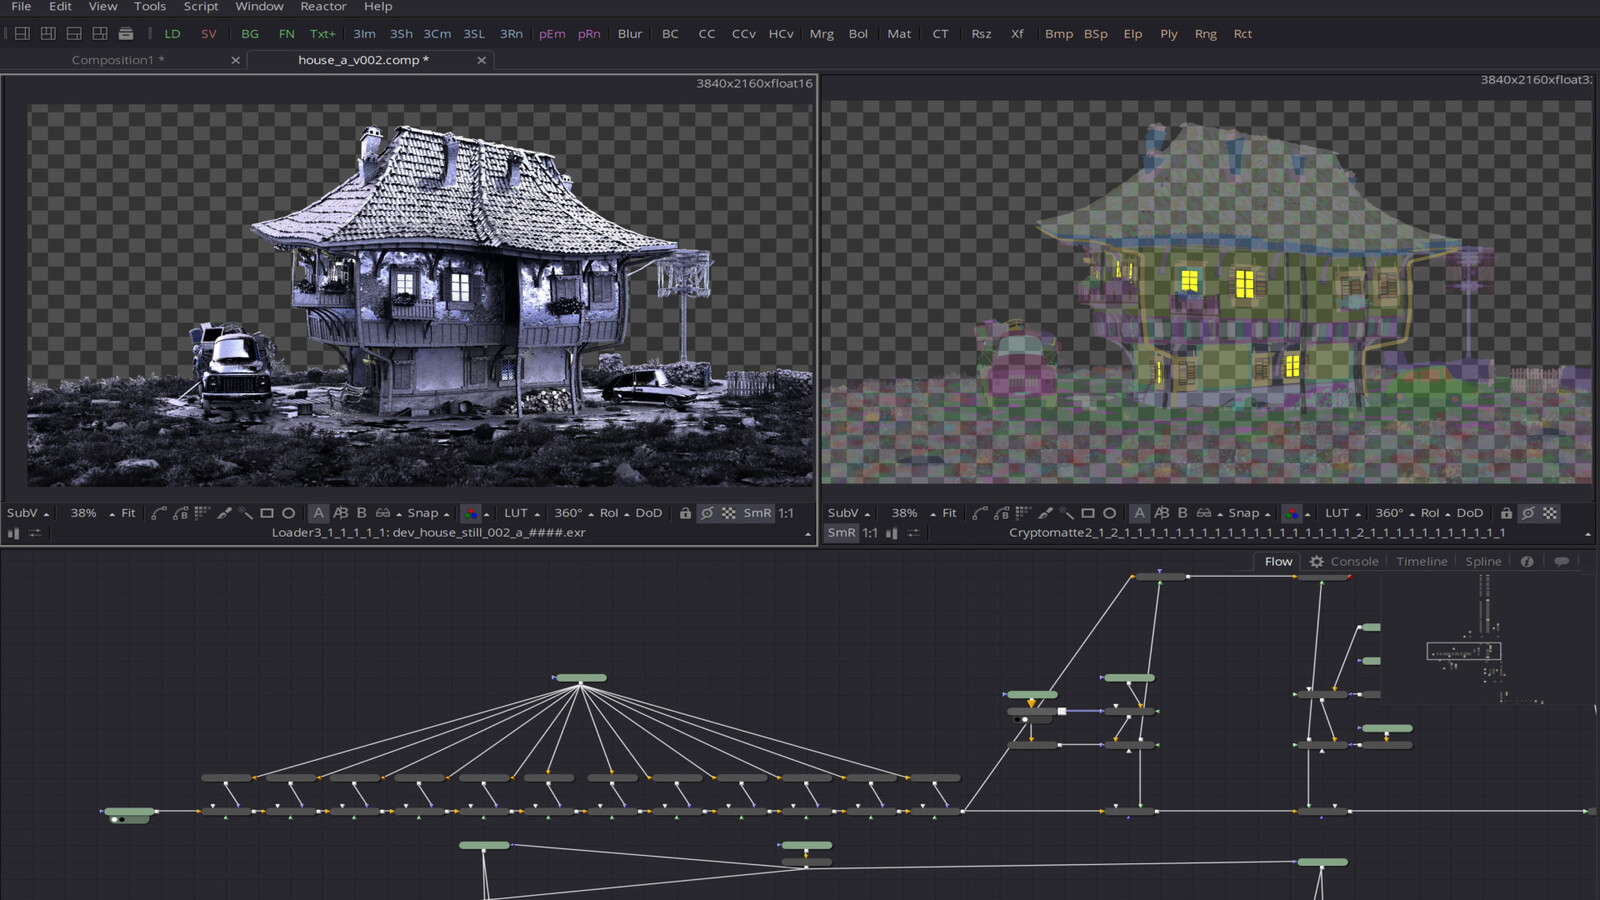Toggle A/B split view in the left viewer
Viewport: 1600px width, 900px height.
340,512
